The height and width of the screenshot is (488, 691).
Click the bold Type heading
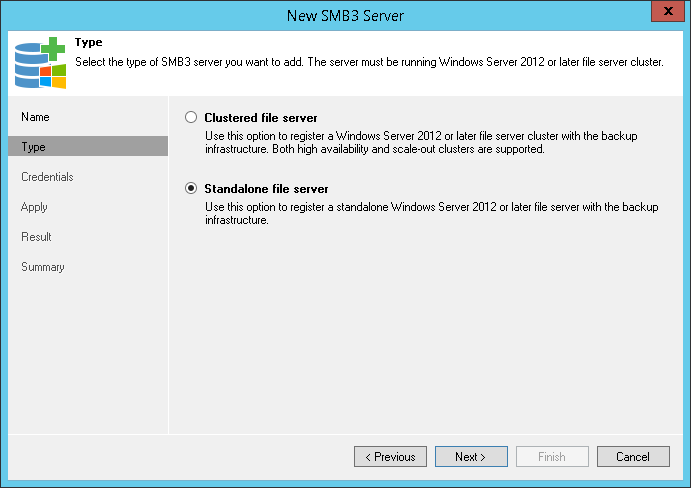point(89,42)
